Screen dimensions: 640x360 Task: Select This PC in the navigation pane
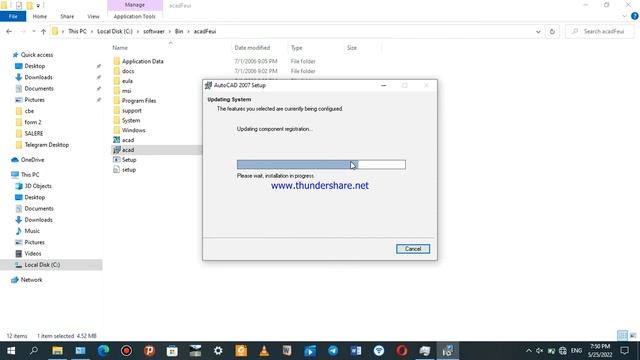(30, 175)
